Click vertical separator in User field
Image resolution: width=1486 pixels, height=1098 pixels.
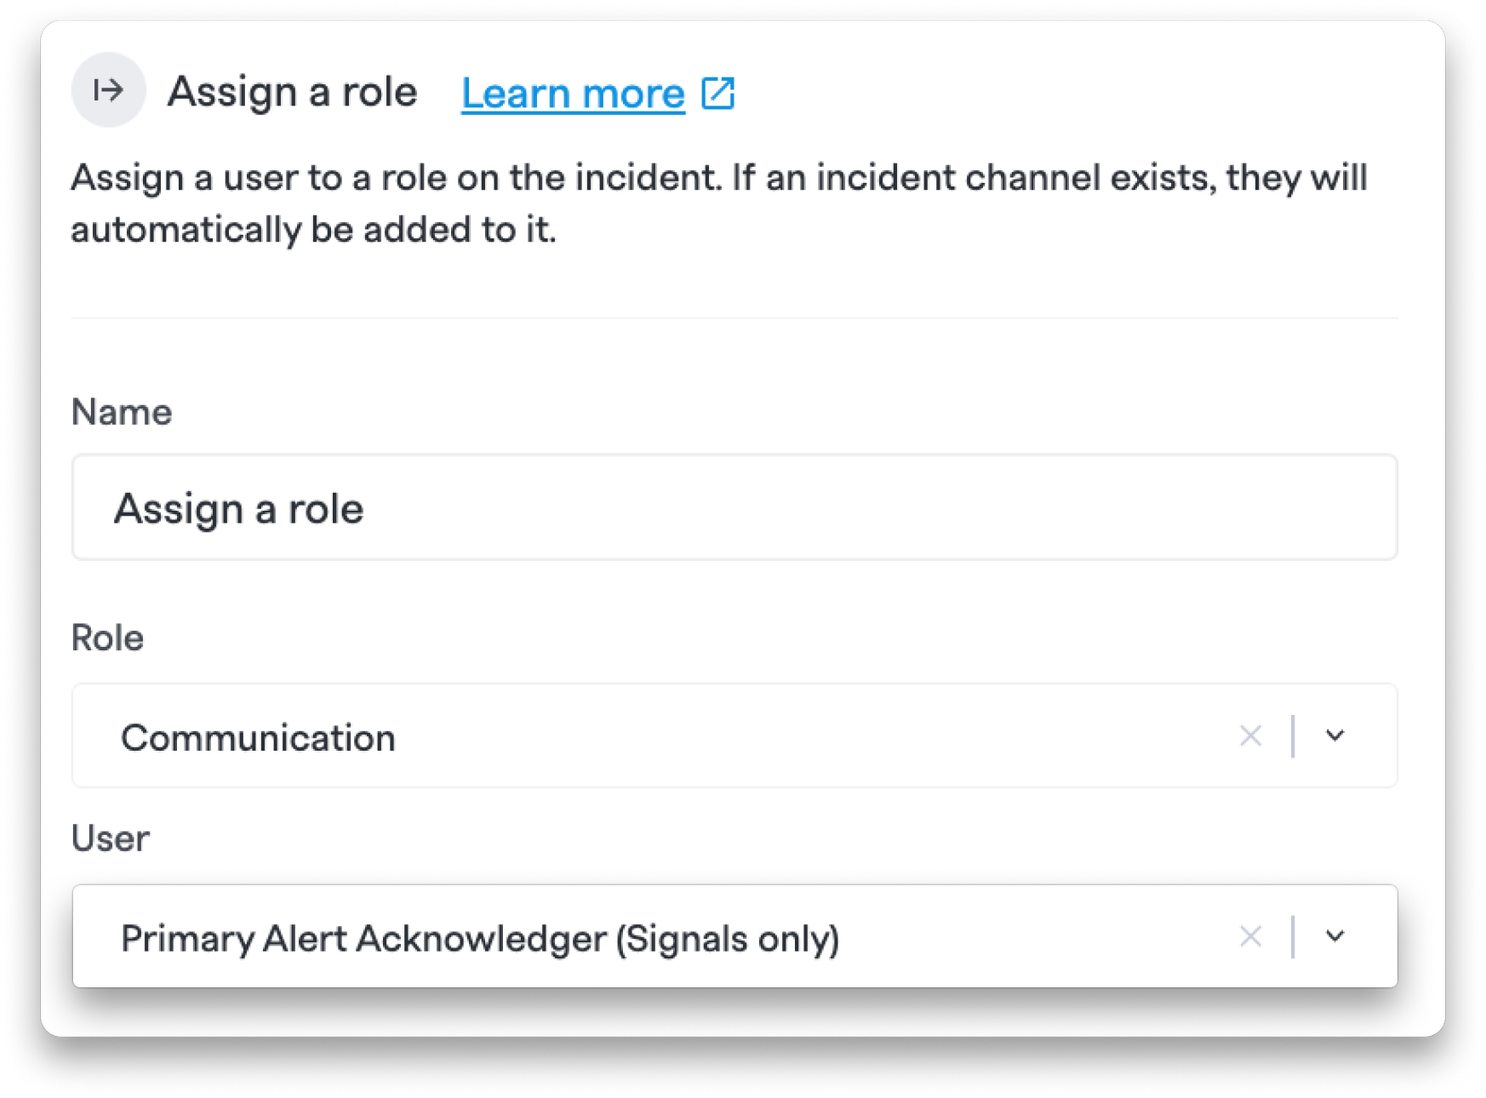pos(1293,937)
